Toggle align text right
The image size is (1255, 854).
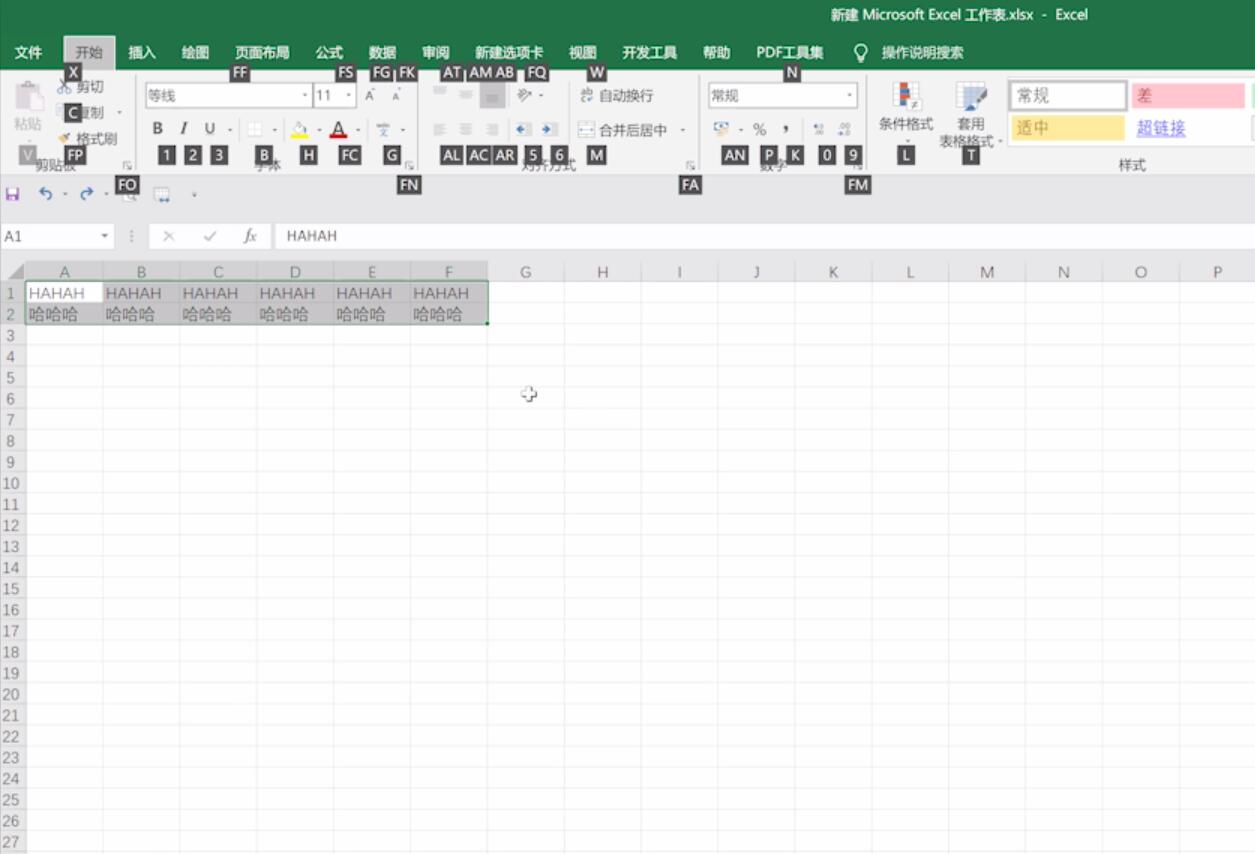491,129
